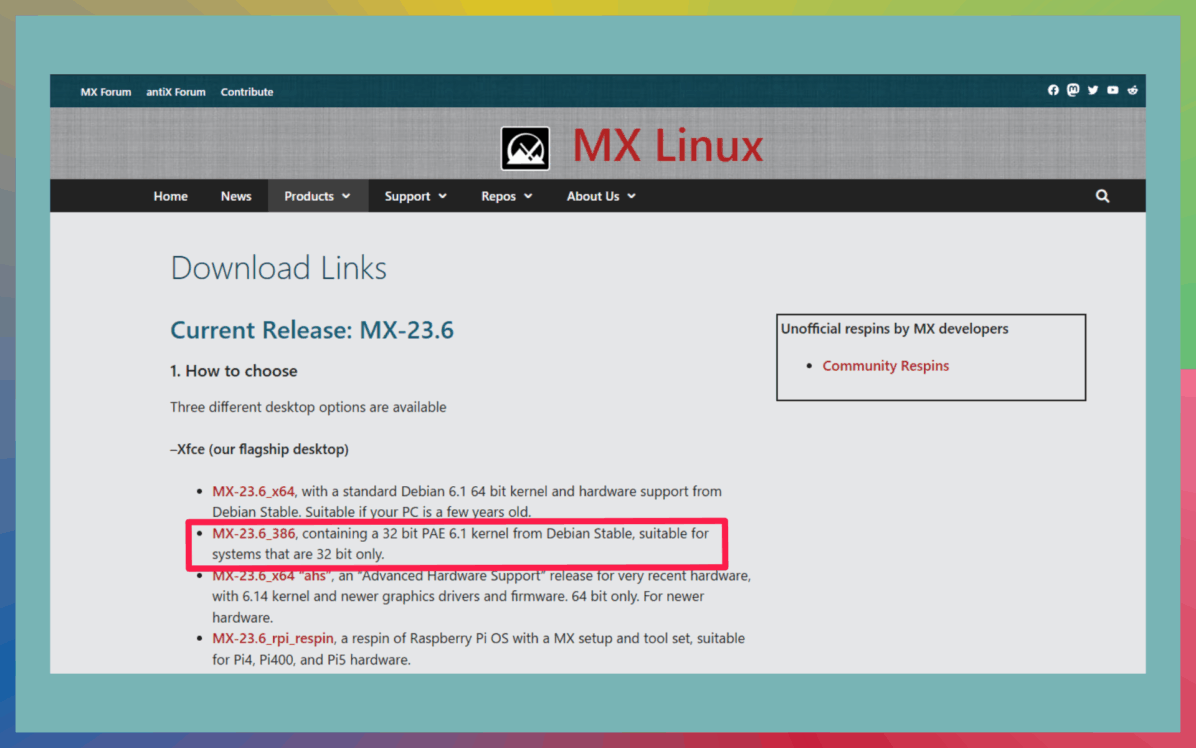Go to the Home menu item
The width and height of the screenshot is (1196, 748).
point(170,195)
